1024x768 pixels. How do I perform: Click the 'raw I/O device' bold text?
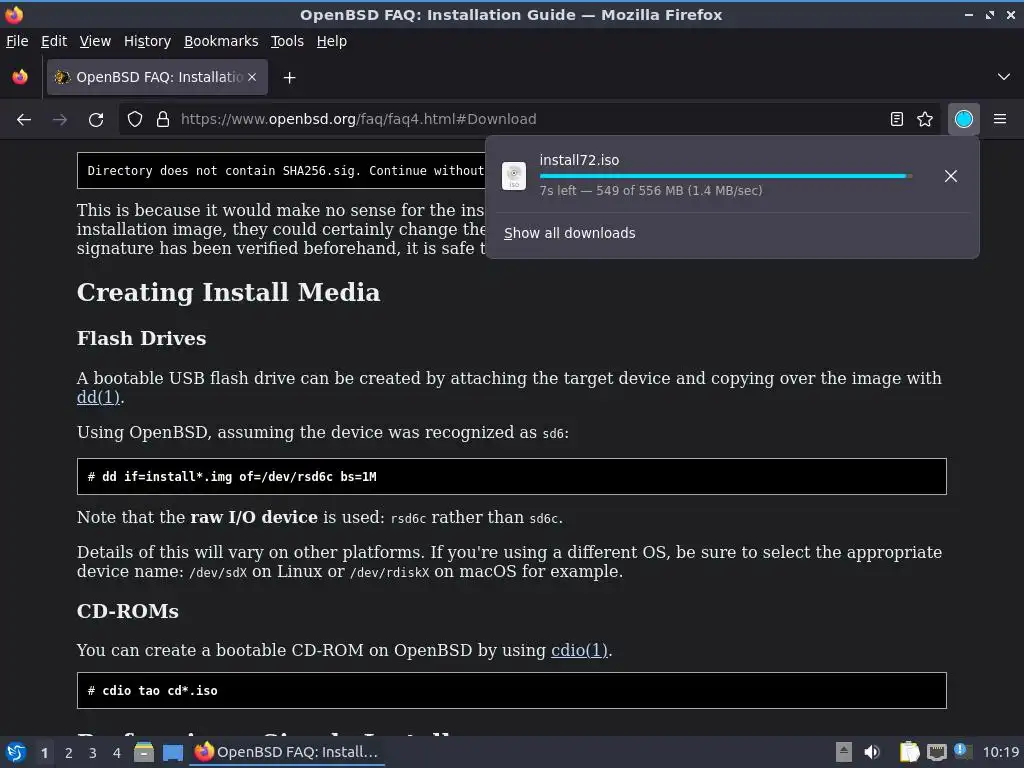[x=254, y=517]
